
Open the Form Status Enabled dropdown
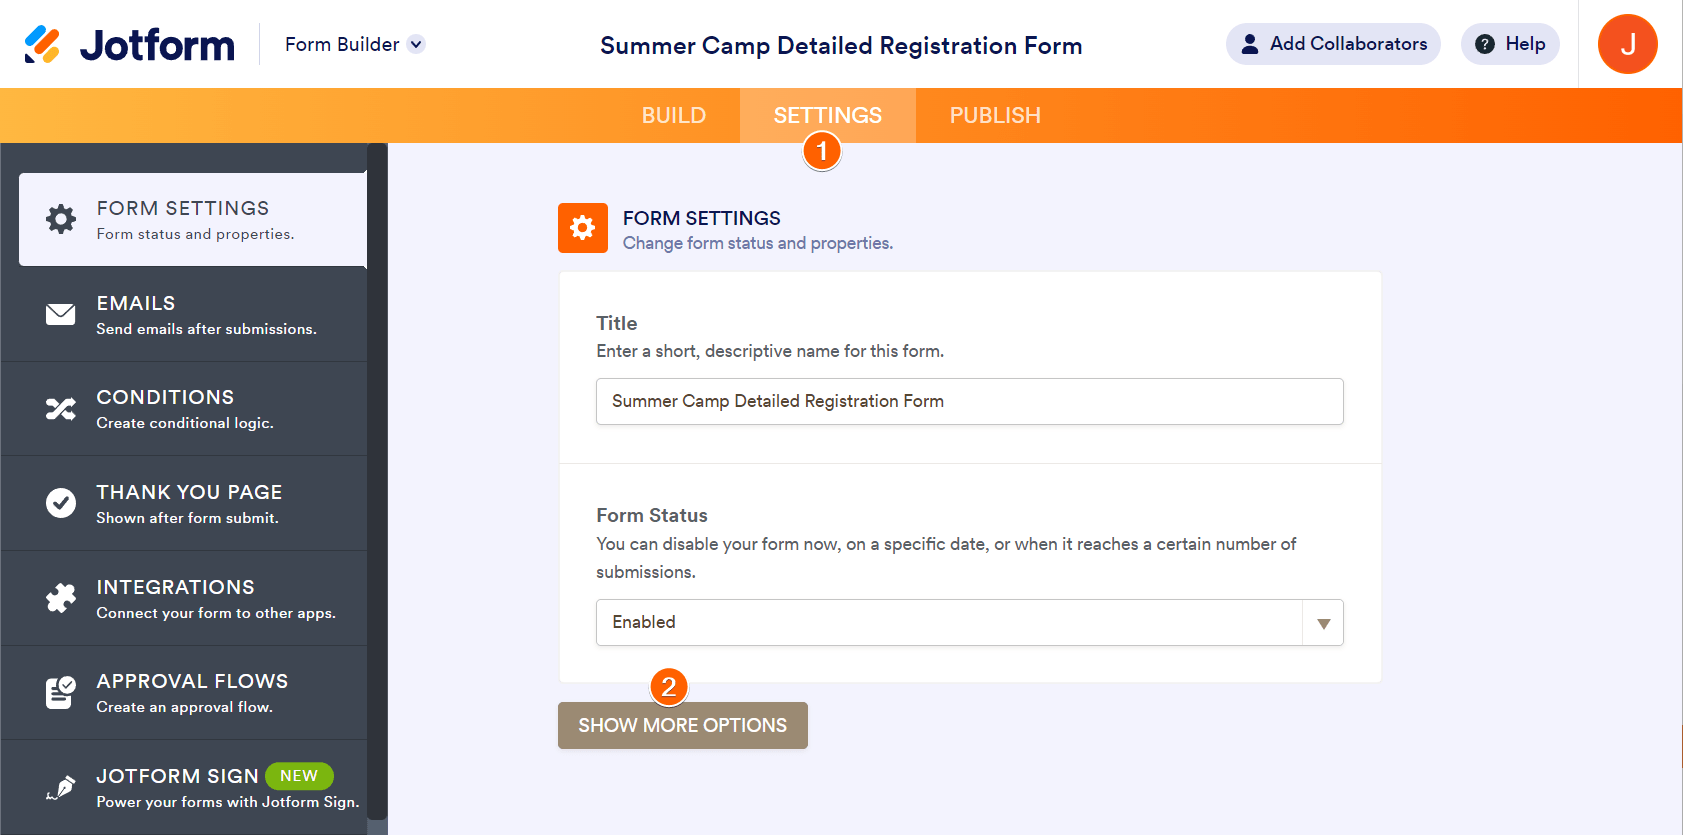(969, 622)
